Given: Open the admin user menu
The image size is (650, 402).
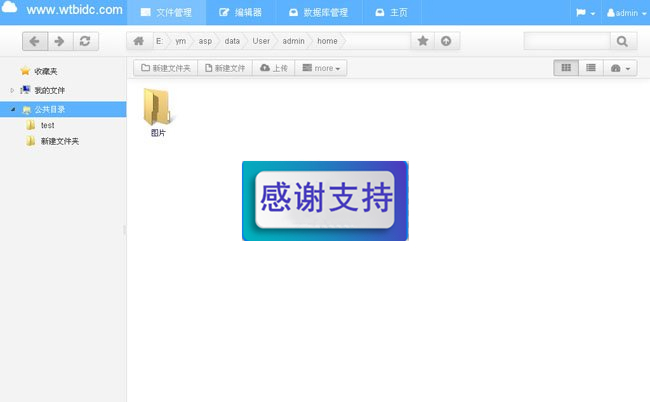Looking at the screenshot, I should click(626, 13).
